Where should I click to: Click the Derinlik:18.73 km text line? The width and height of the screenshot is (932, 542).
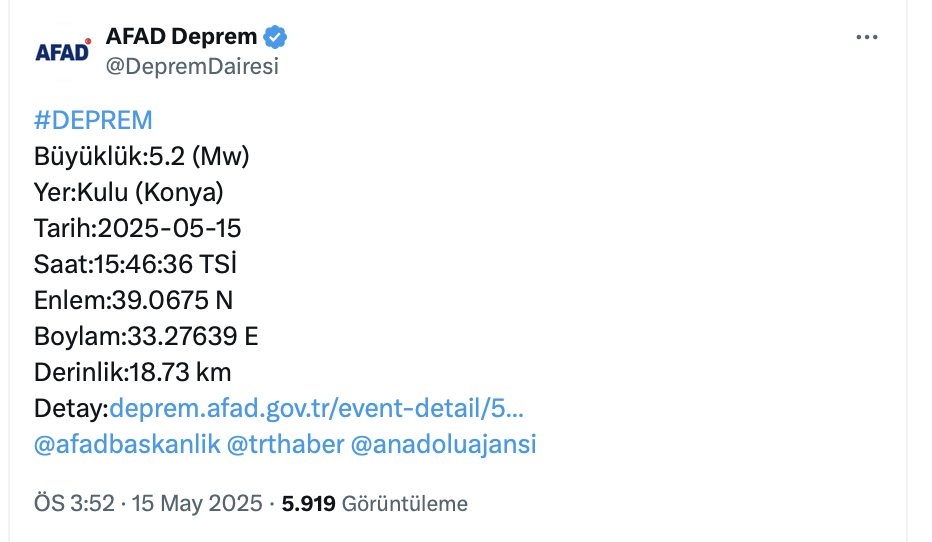(133, 372)
